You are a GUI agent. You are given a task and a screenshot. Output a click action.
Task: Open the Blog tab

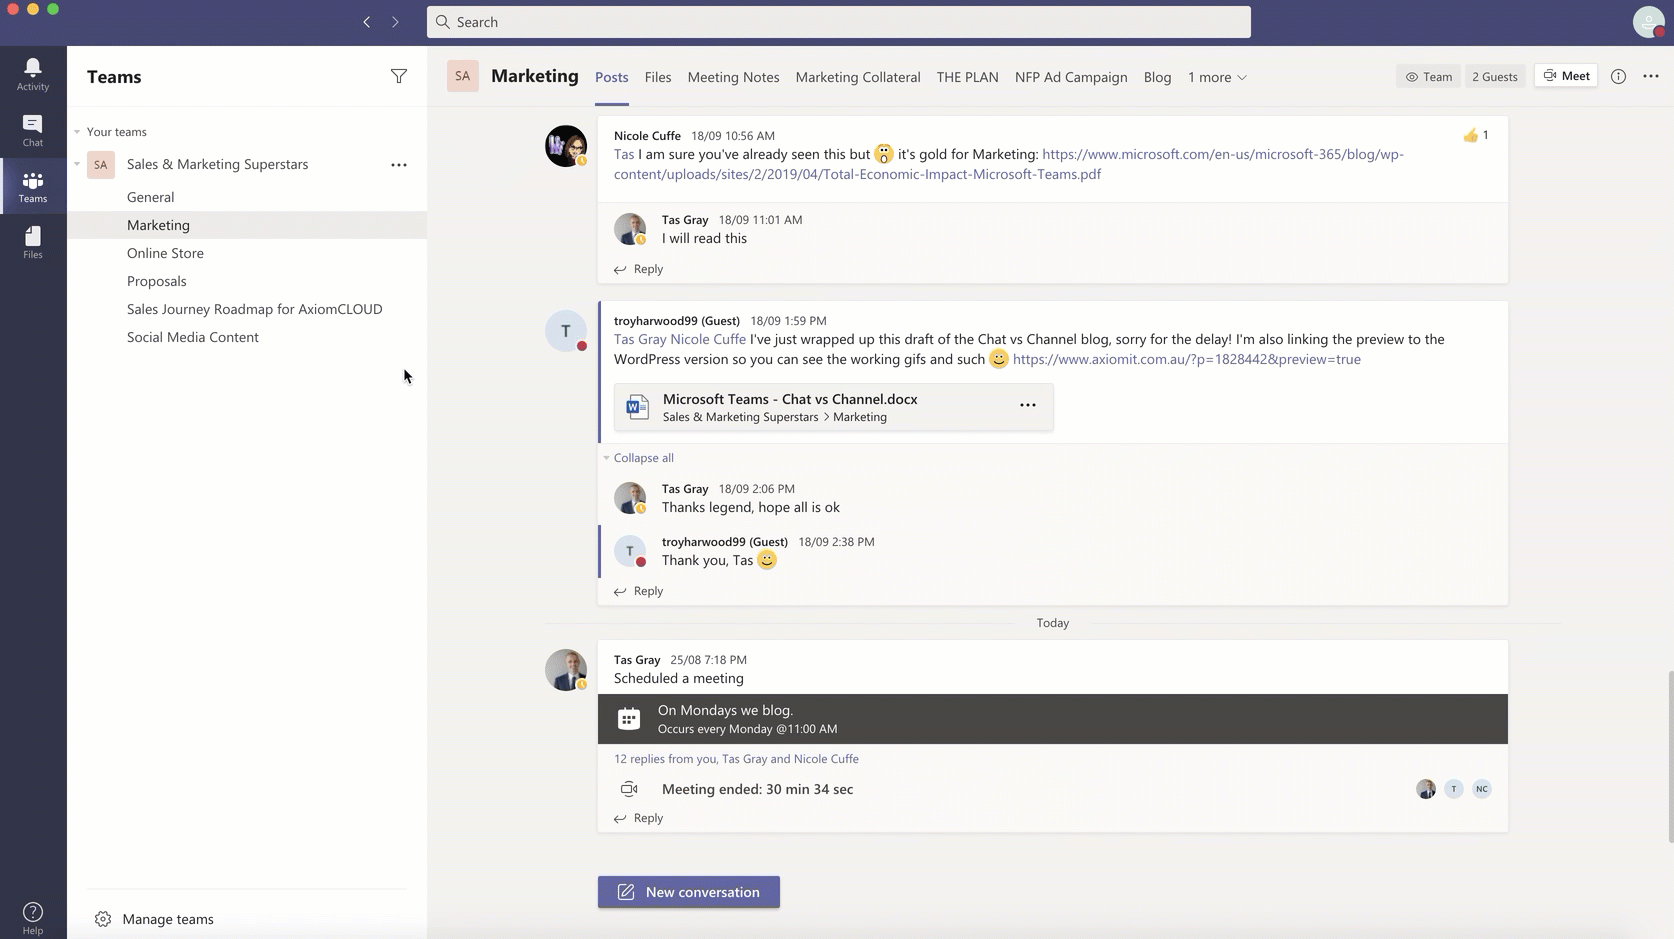[1157, 77]
